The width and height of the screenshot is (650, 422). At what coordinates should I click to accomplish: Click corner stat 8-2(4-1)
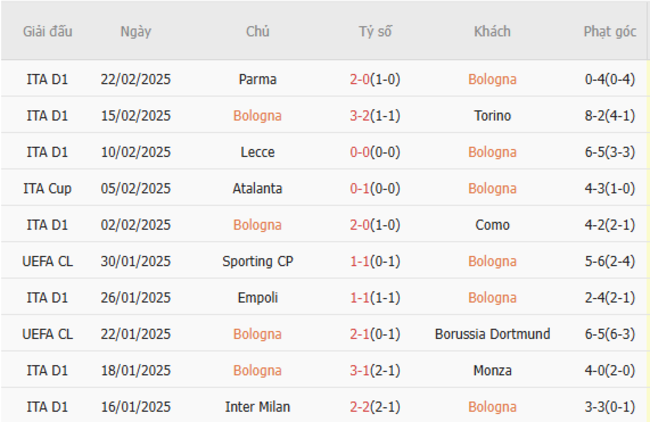(609, 115)
